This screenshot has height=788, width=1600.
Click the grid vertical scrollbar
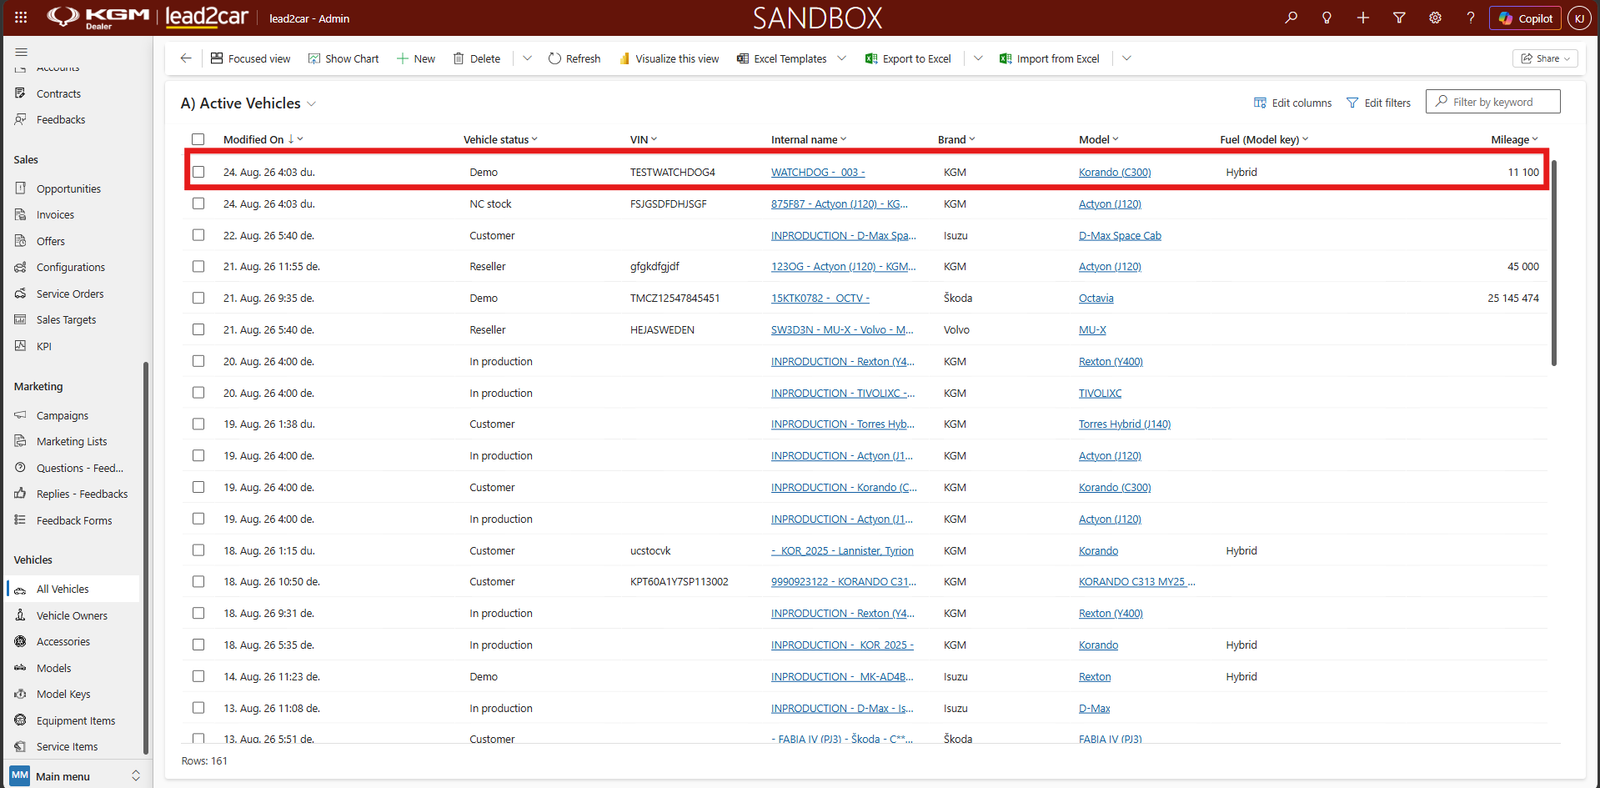click(x=1554, y=263)
